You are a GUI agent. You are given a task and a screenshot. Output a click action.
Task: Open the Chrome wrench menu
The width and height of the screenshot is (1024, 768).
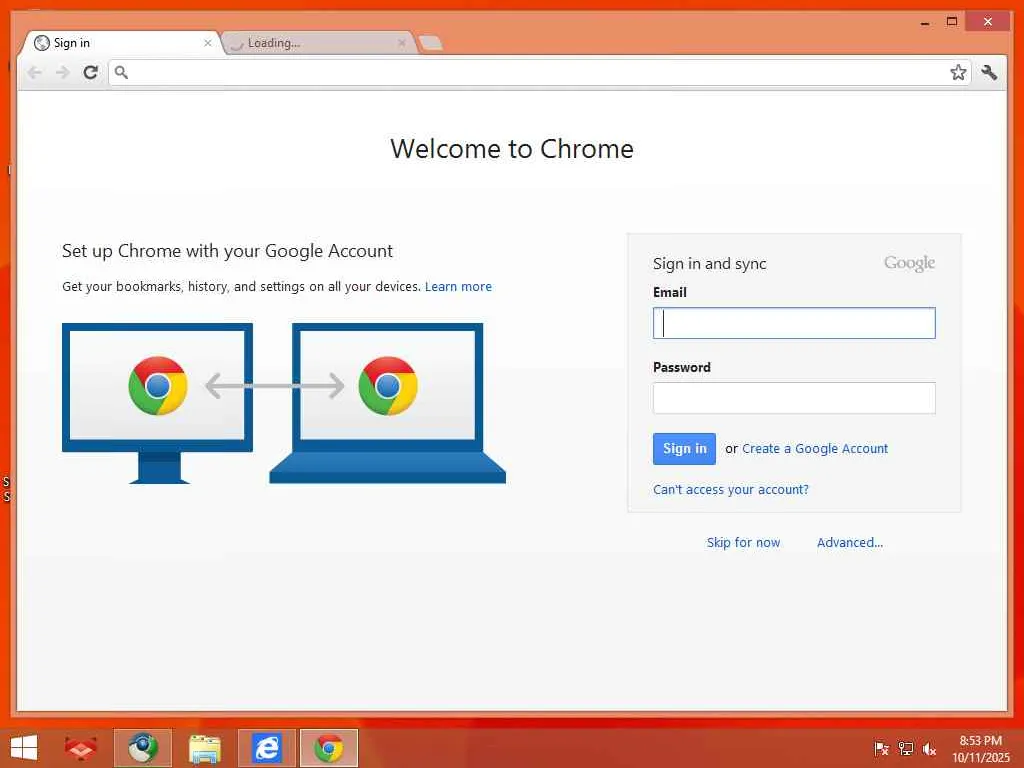pyautogui.click(x=989, y=72)
